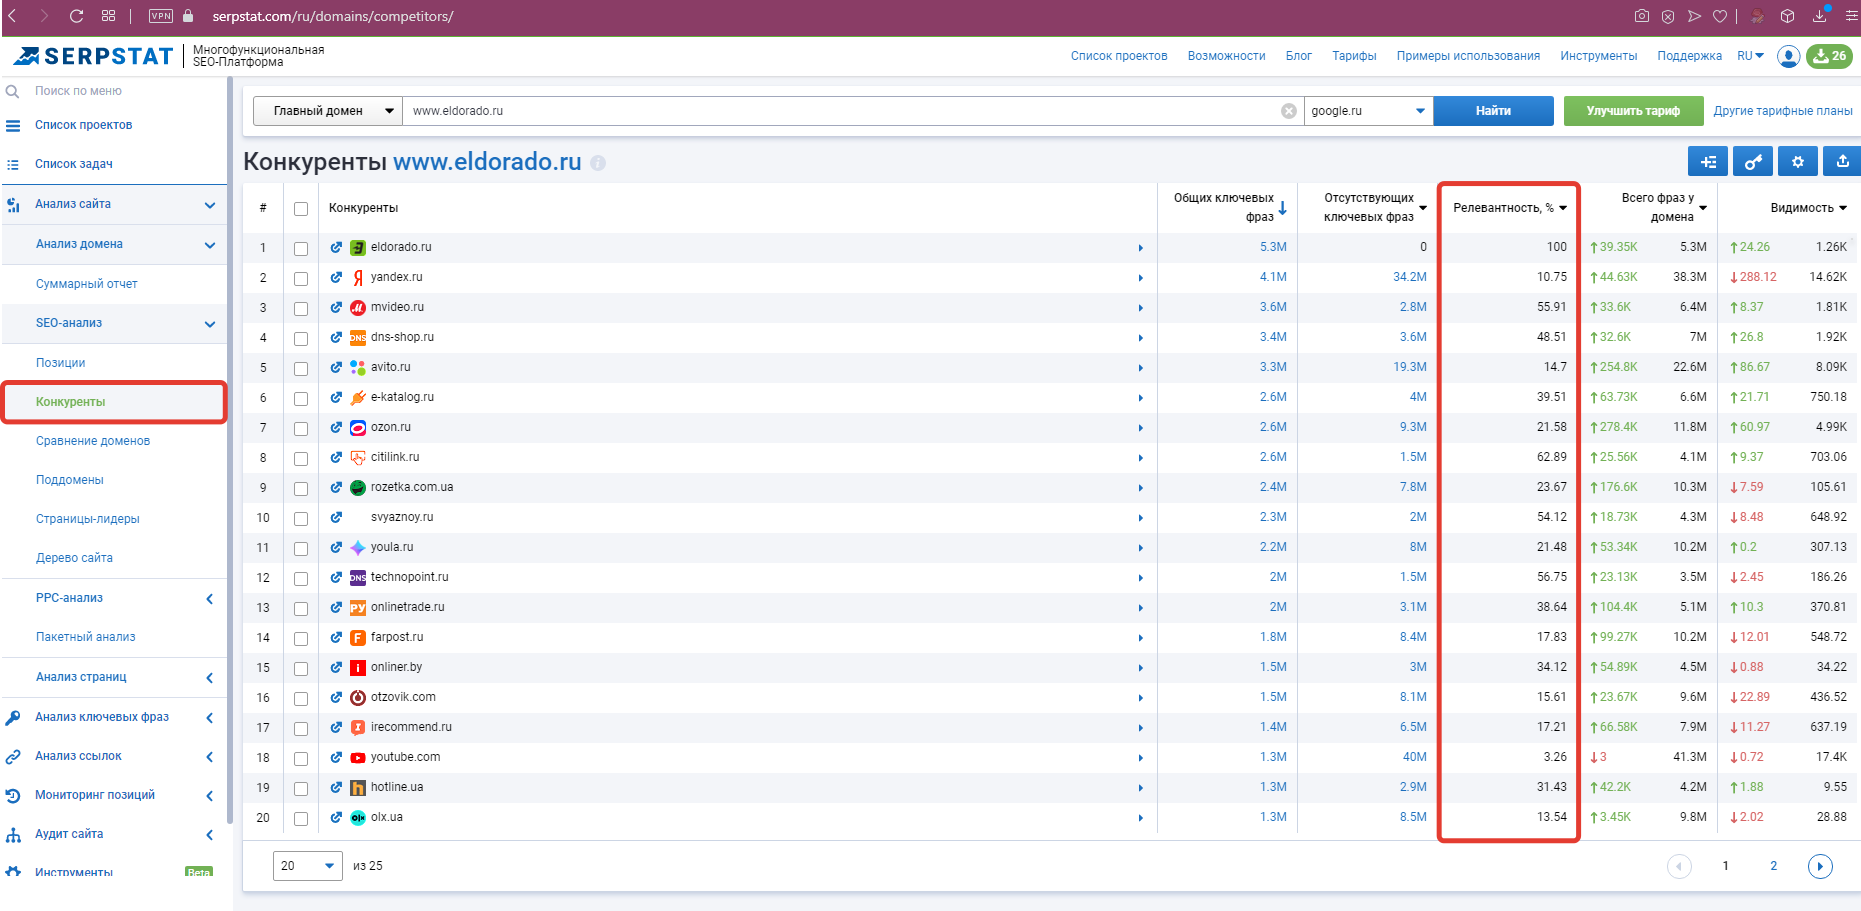Open the rows-per-page dropdown showing 20
1861x911 pixels.
(x=308, y=866)
